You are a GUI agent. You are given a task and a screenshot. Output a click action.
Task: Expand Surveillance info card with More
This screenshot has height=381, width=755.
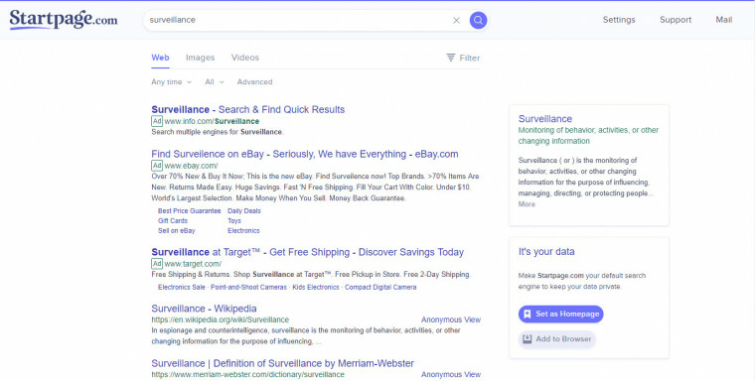526,204
